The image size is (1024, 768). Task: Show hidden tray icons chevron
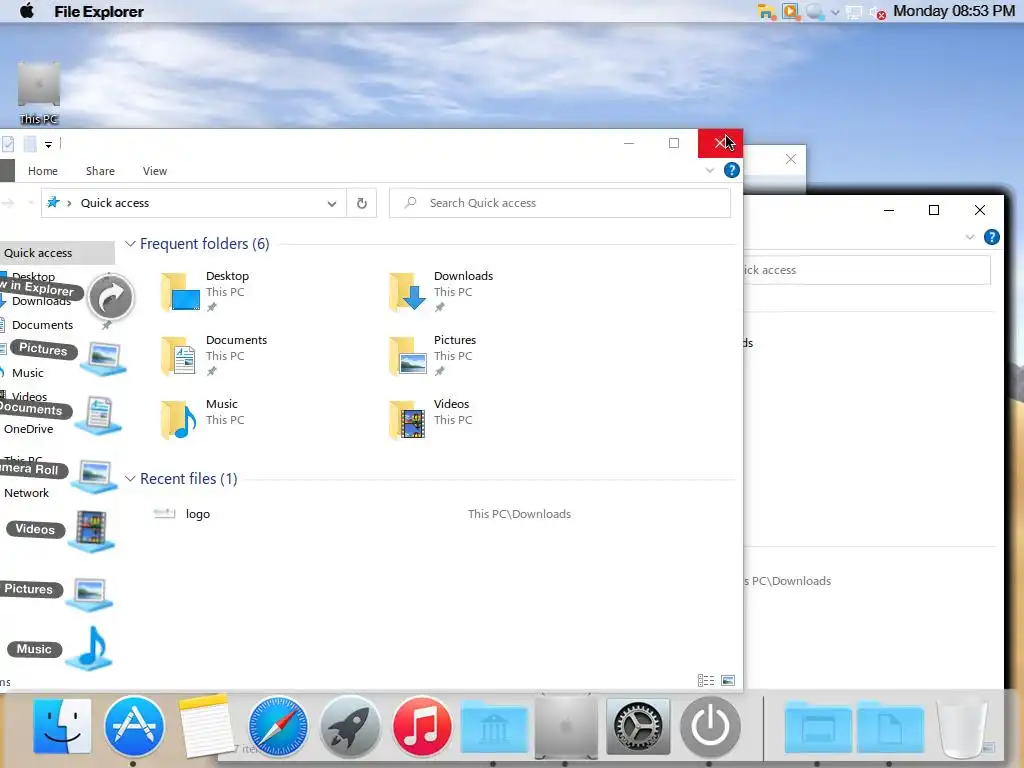(x=835, y=12)
